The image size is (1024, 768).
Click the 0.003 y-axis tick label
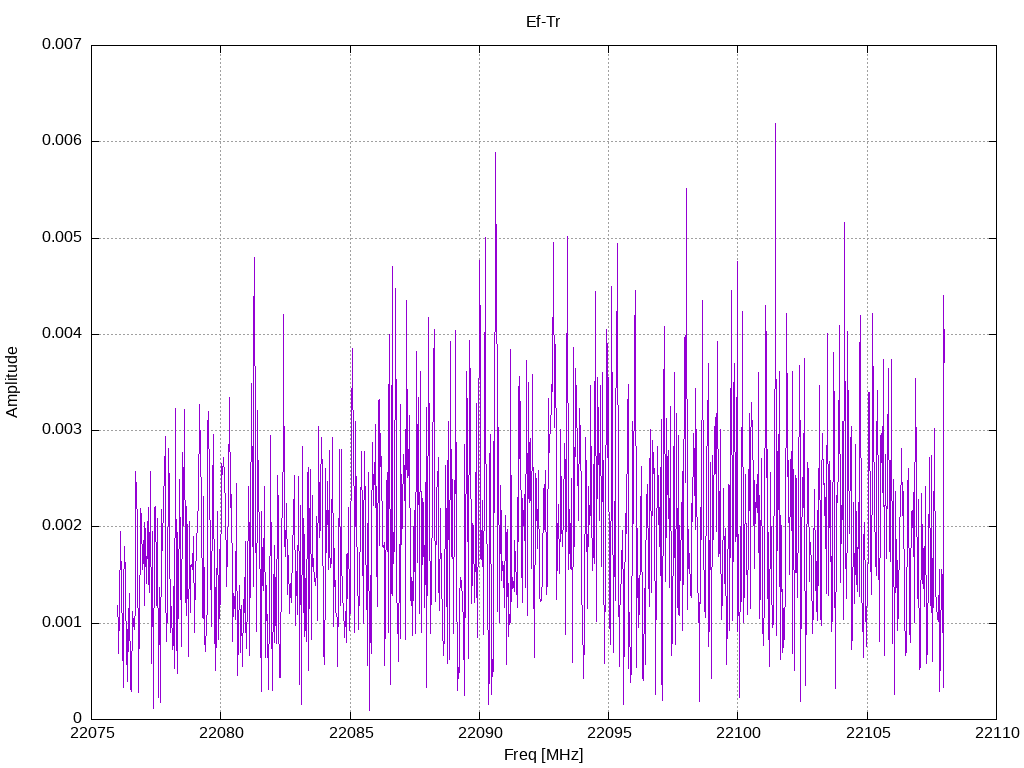pos(62,429)
